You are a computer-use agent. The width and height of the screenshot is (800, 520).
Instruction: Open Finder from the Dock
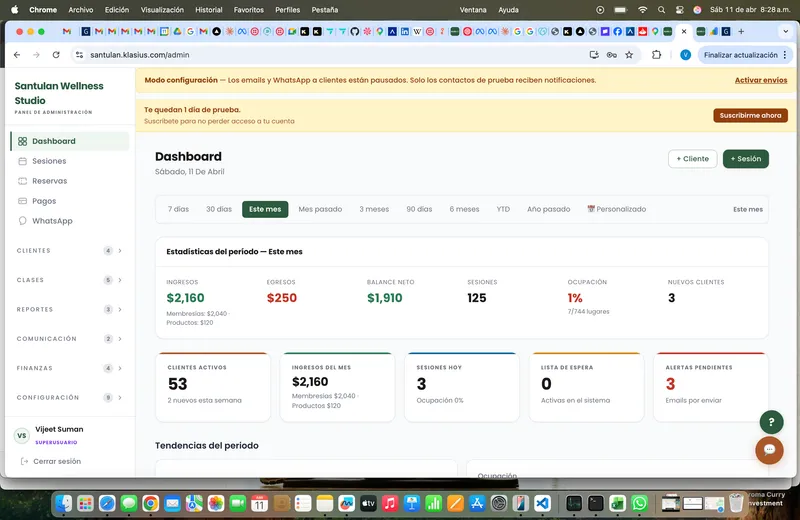coord(64,504)
